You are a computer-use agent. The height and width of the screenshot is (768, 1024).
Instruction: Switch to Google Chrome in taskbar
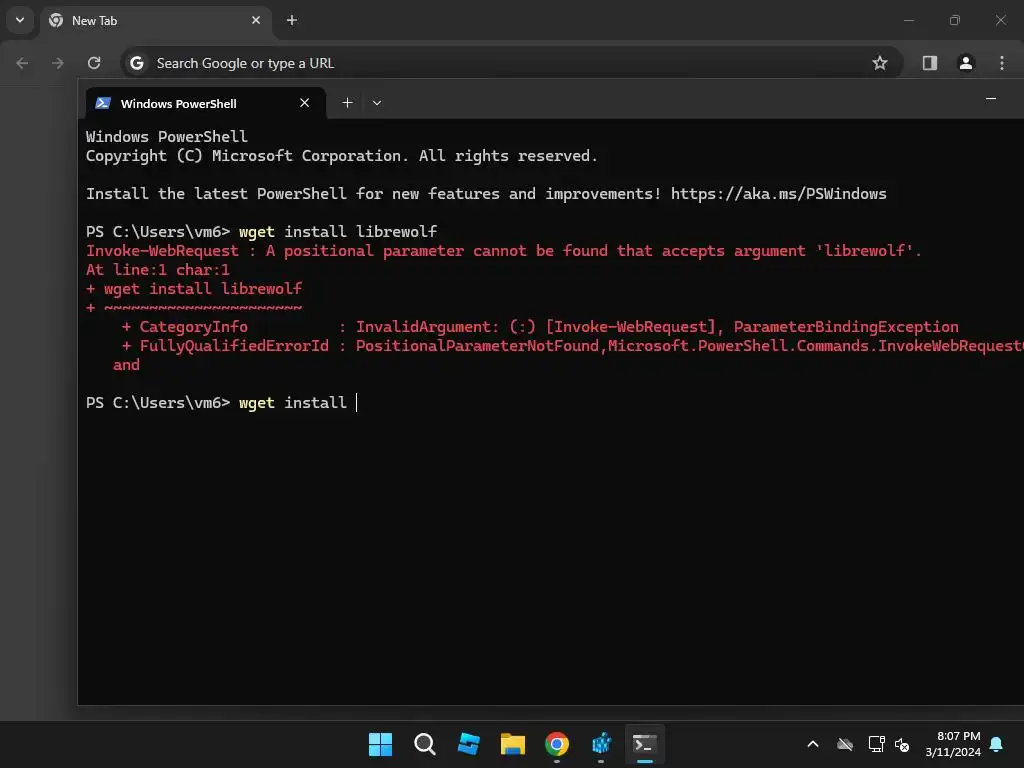556,744
